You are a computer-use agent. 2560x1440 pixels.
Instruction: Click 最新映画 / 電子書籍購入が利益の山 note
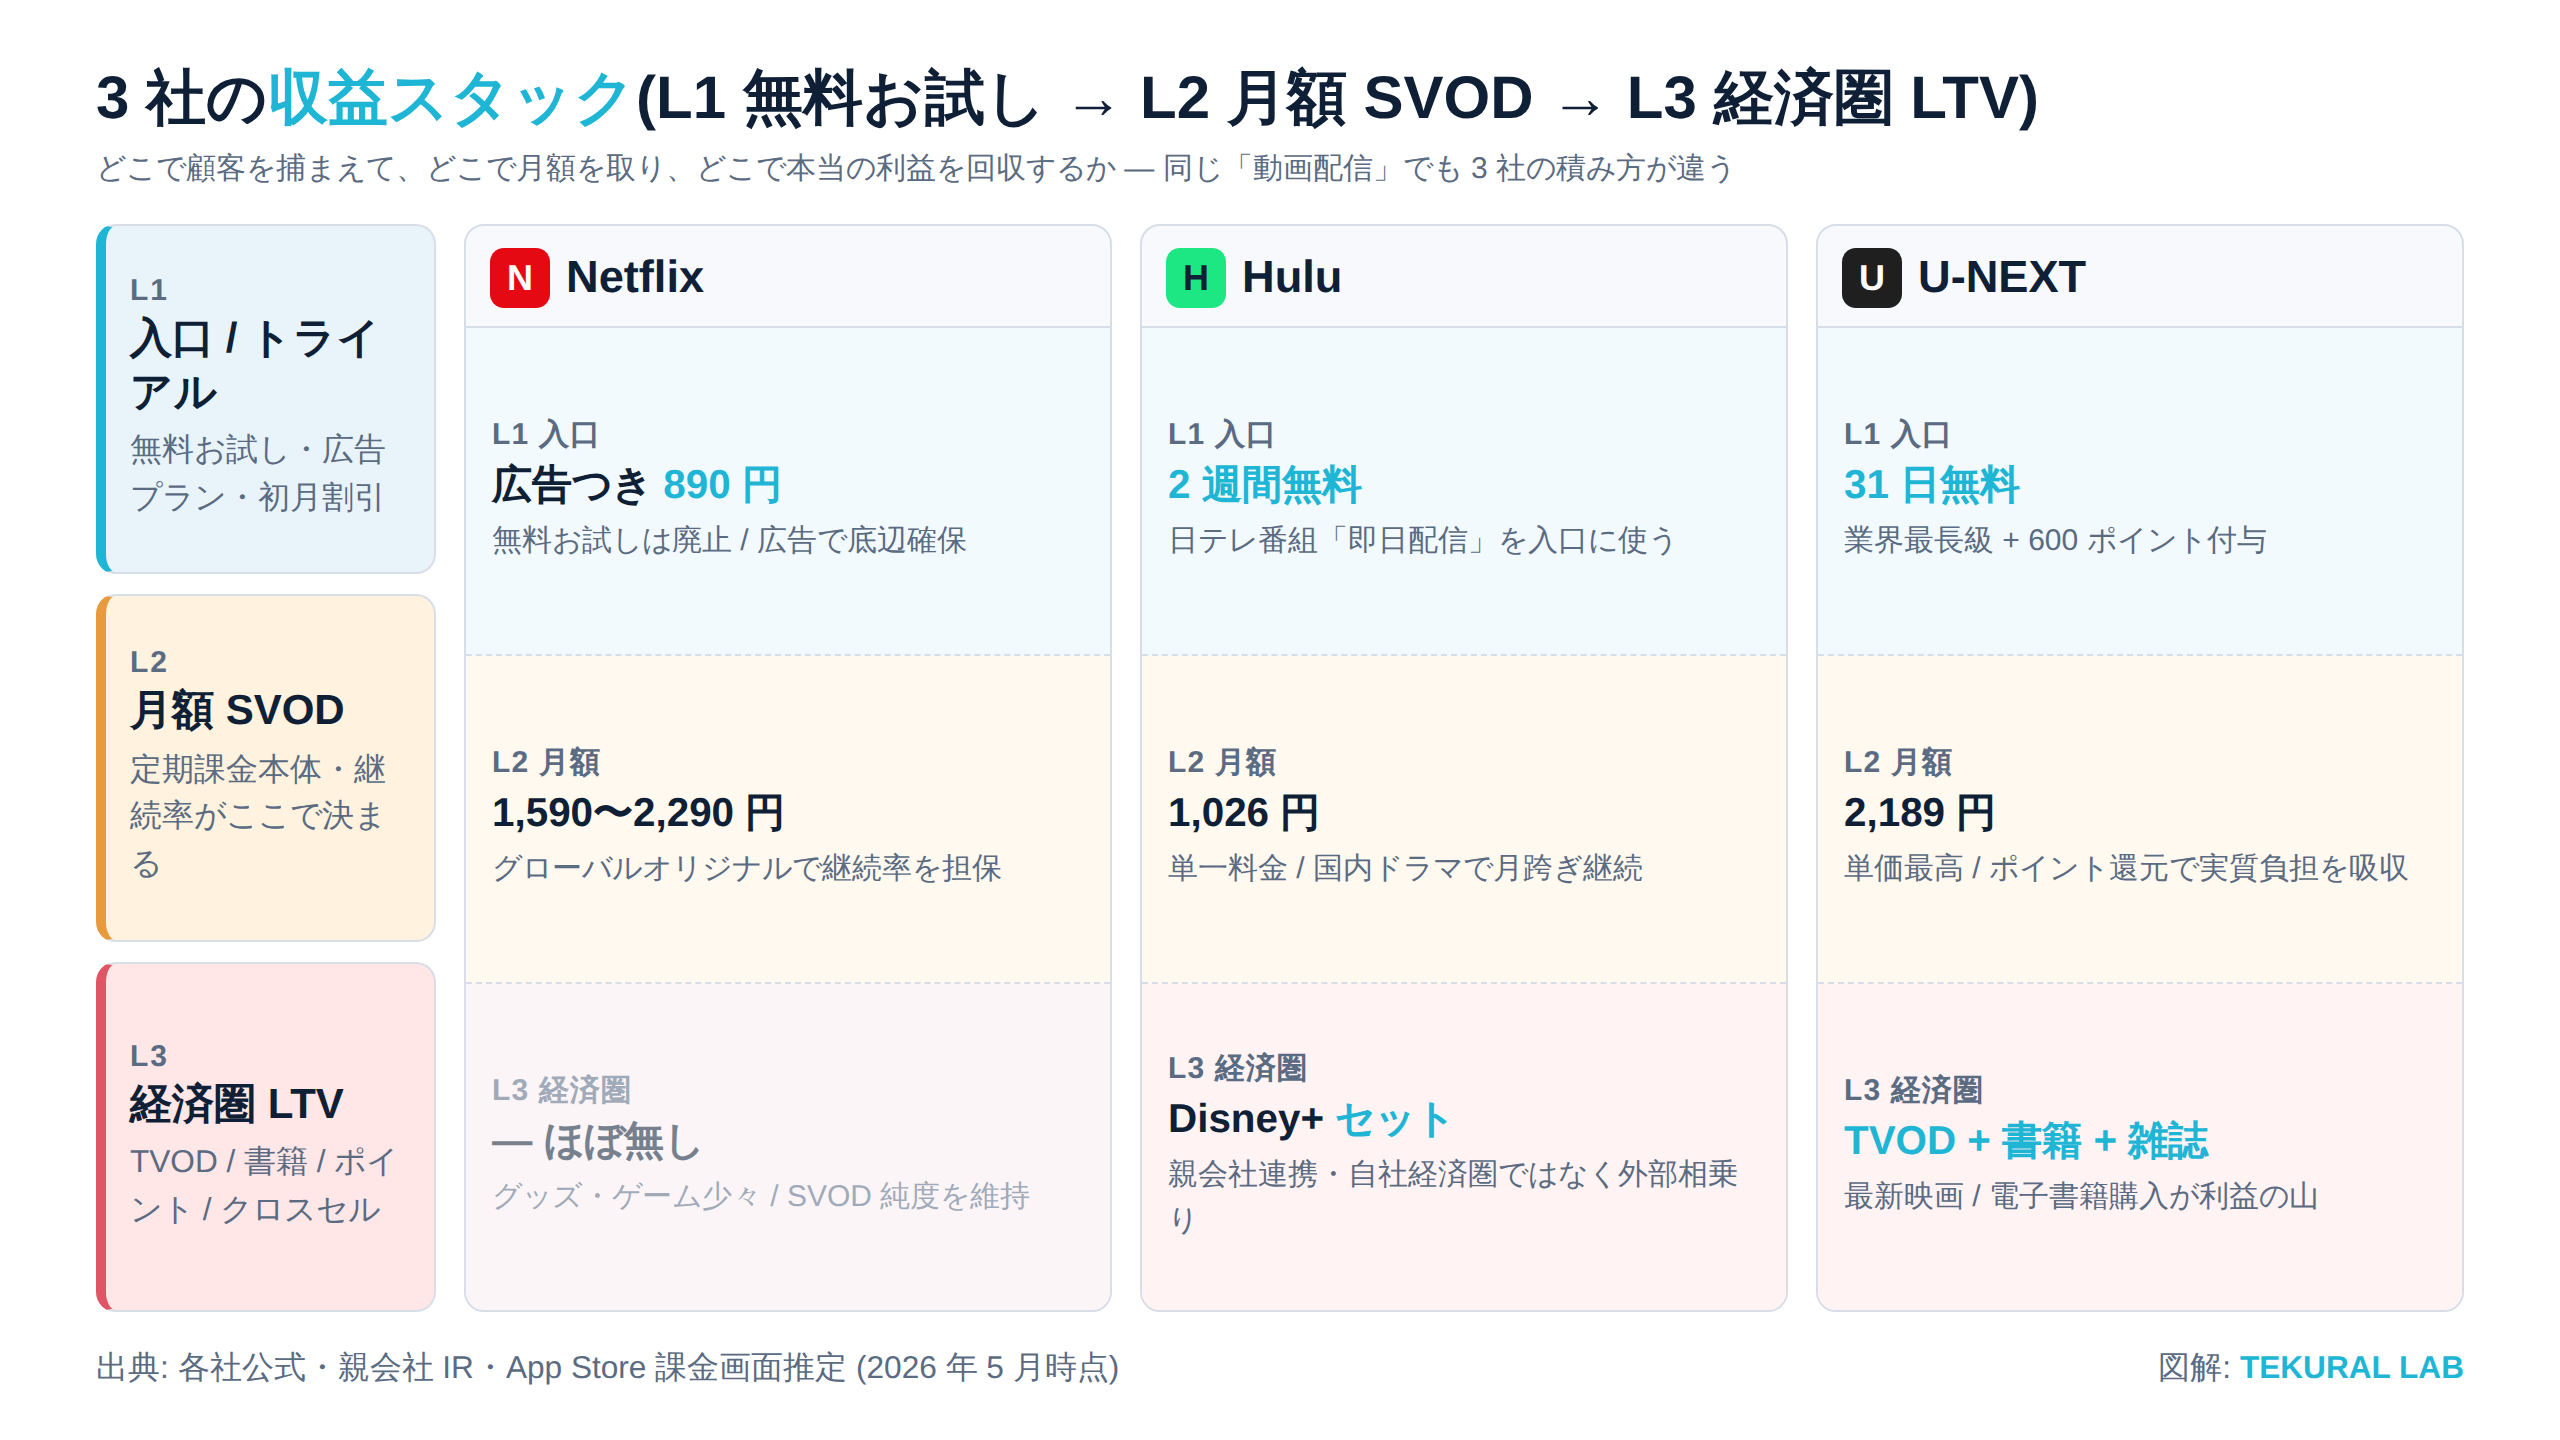pyautogui.click(x=2080, y=1196)
